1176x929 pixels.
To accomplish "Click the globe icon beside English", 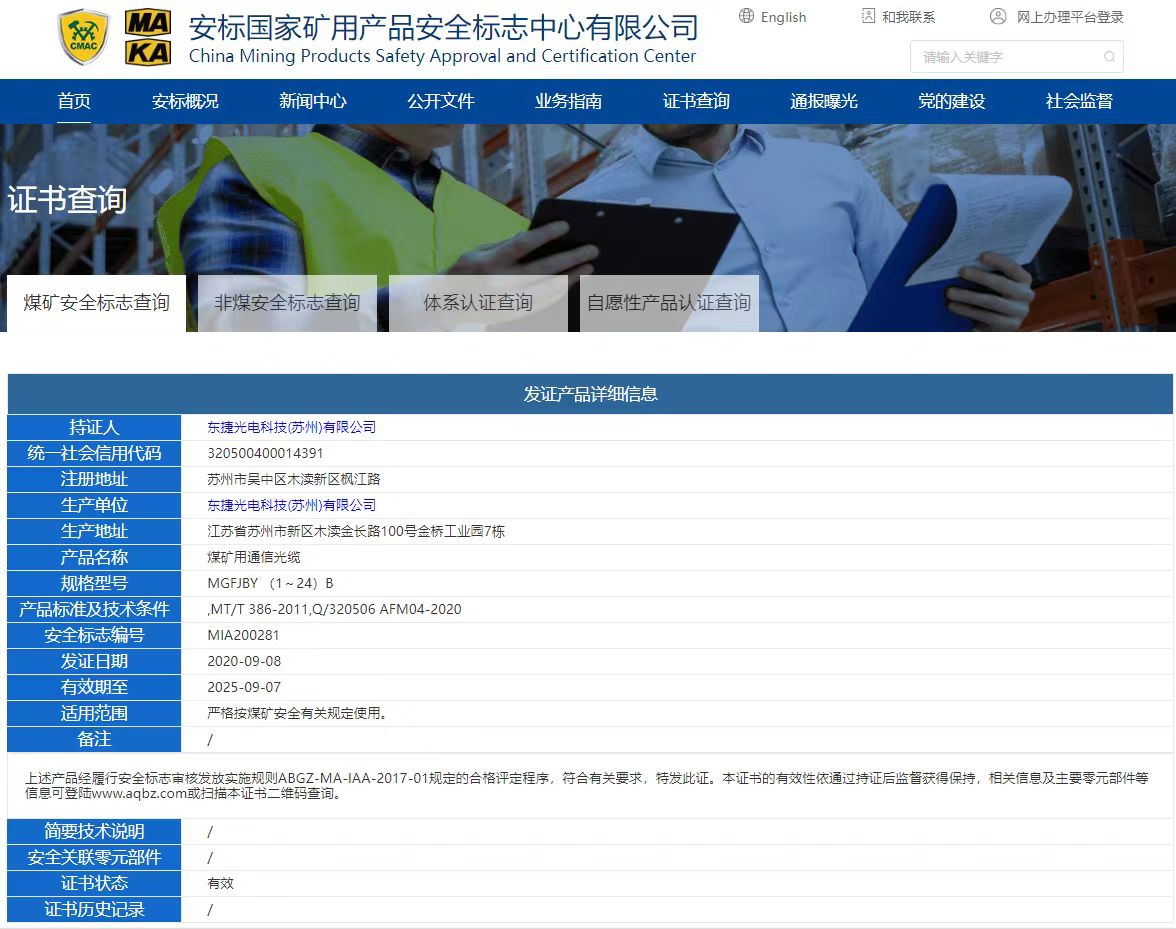I will tap(746, 16).
